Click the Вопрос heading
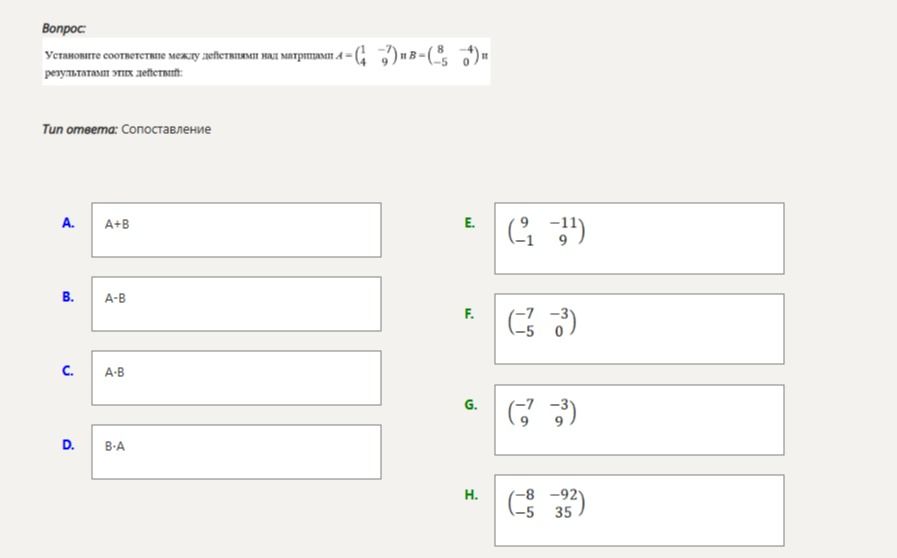The height and width of the screenshot is (558, 897). pos(63,28)
